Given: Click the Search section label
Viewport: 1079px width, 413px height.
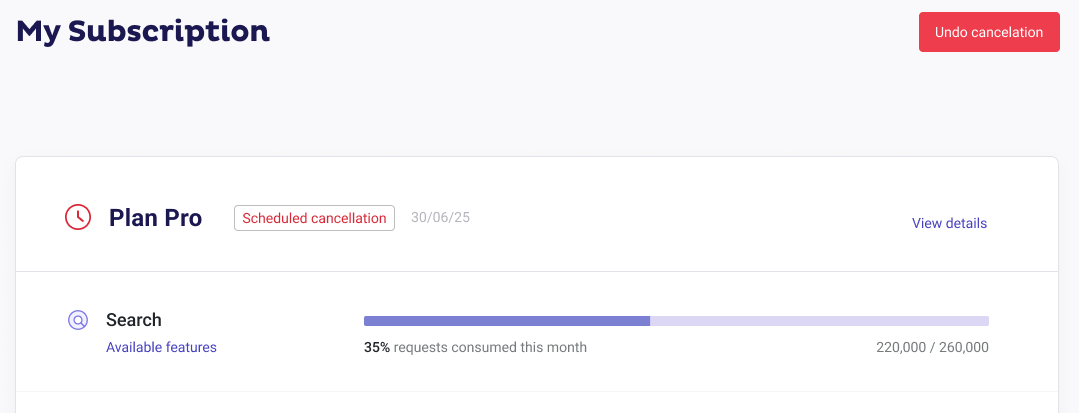Looking at the screenshot, I should tap(133, 320).
